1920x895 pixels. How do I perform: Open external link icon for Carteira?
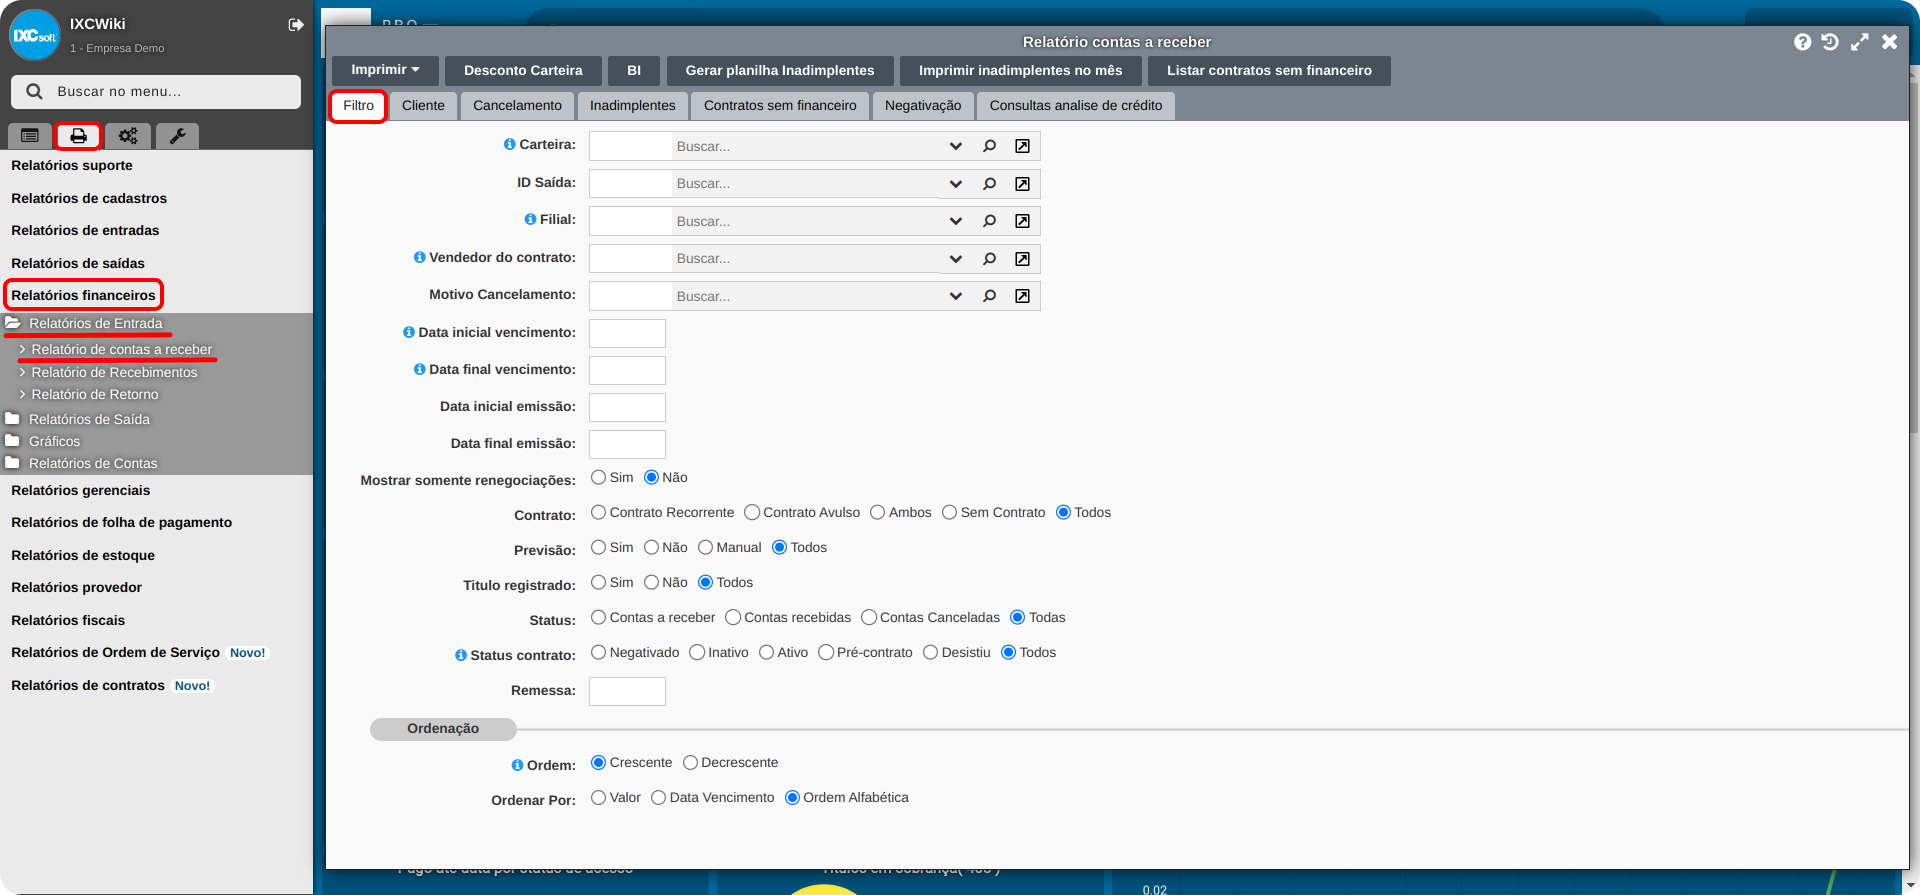[x=1022, y=146]
